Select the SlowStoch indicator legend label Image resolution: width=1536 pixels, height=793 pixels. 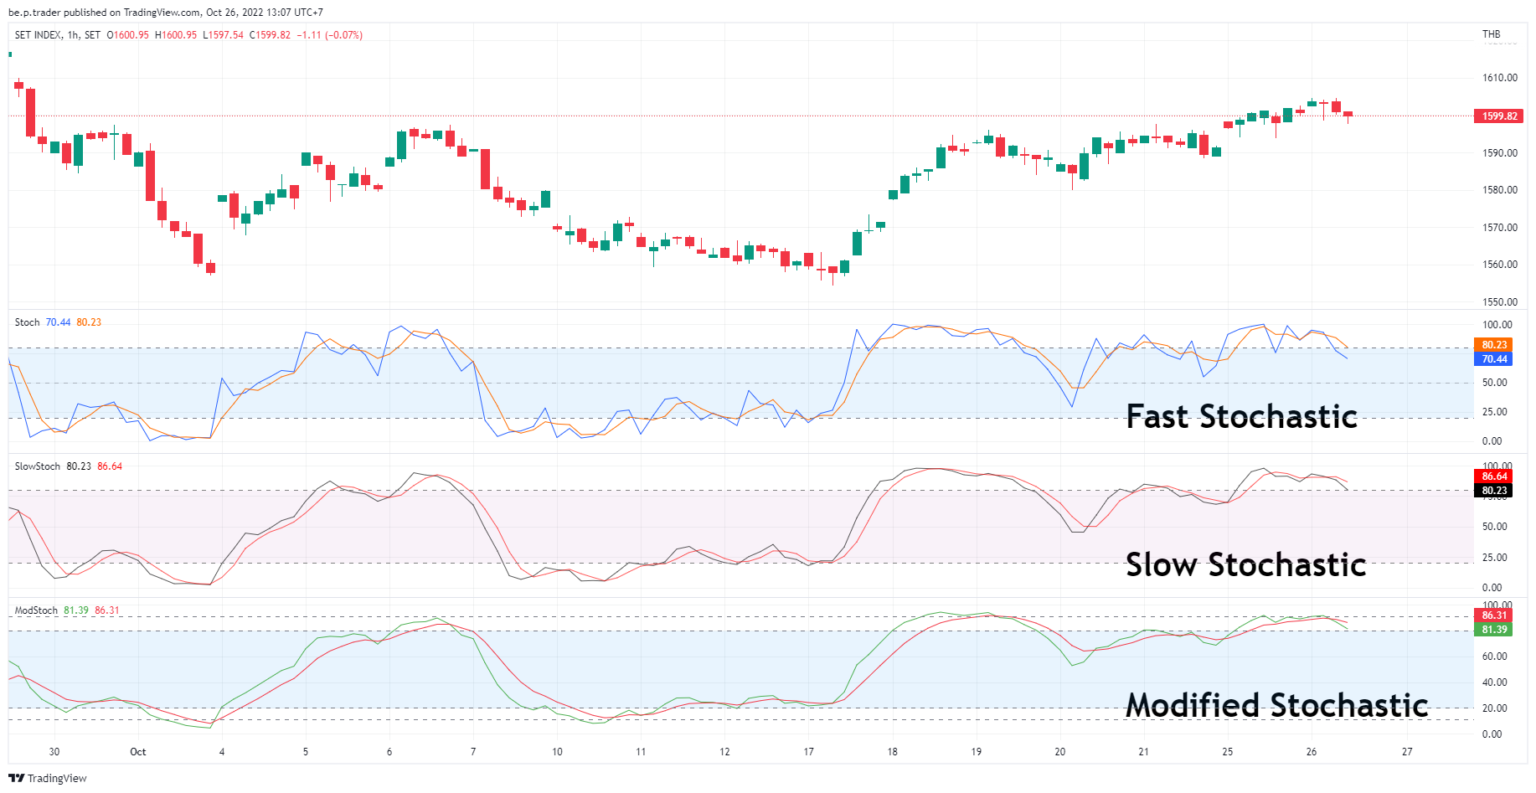[x=37, y=466]
